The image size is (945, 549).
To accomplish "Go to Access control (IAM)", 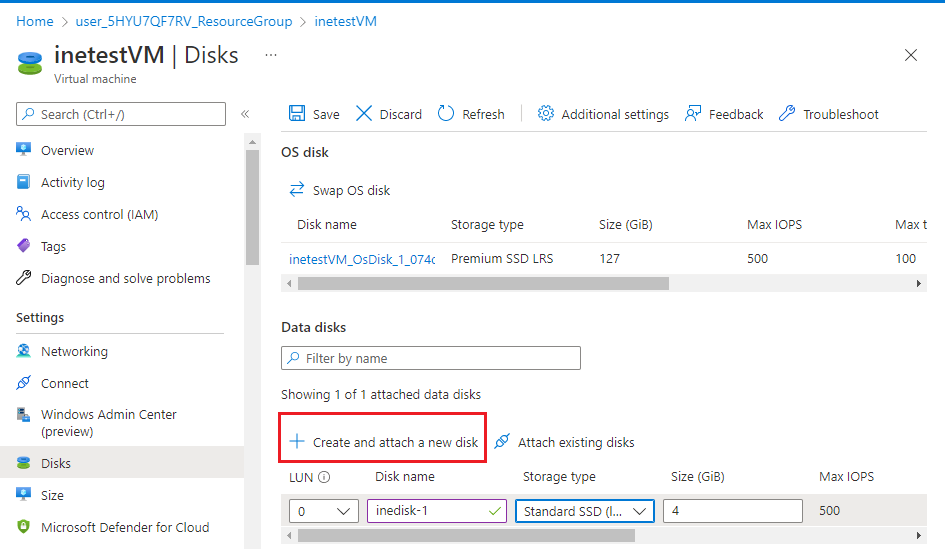I will (99, 214).
